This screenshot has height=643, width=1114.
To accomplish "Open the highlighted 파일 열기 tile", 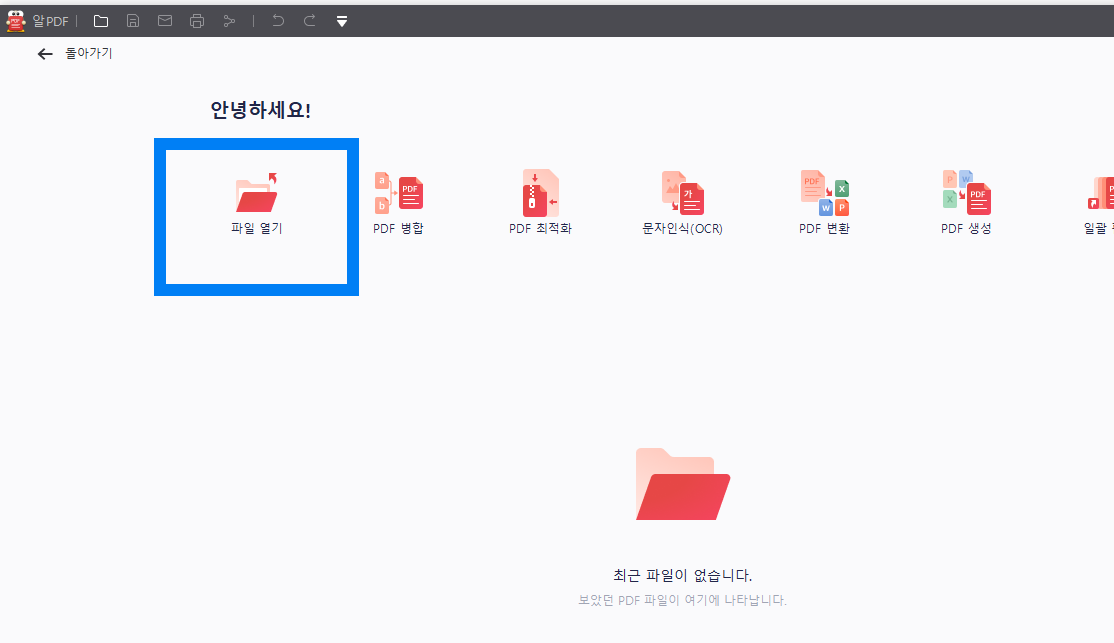I will click(256, 217).
